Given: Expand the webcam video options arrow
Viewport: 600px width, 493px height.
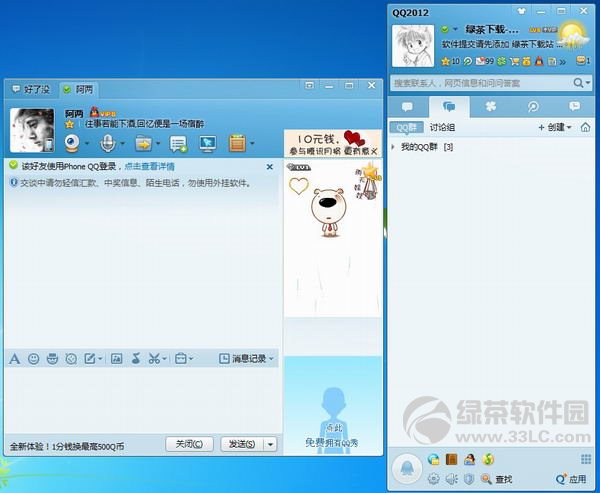Looking at the screenshot, I should click(x=87, y=144).
